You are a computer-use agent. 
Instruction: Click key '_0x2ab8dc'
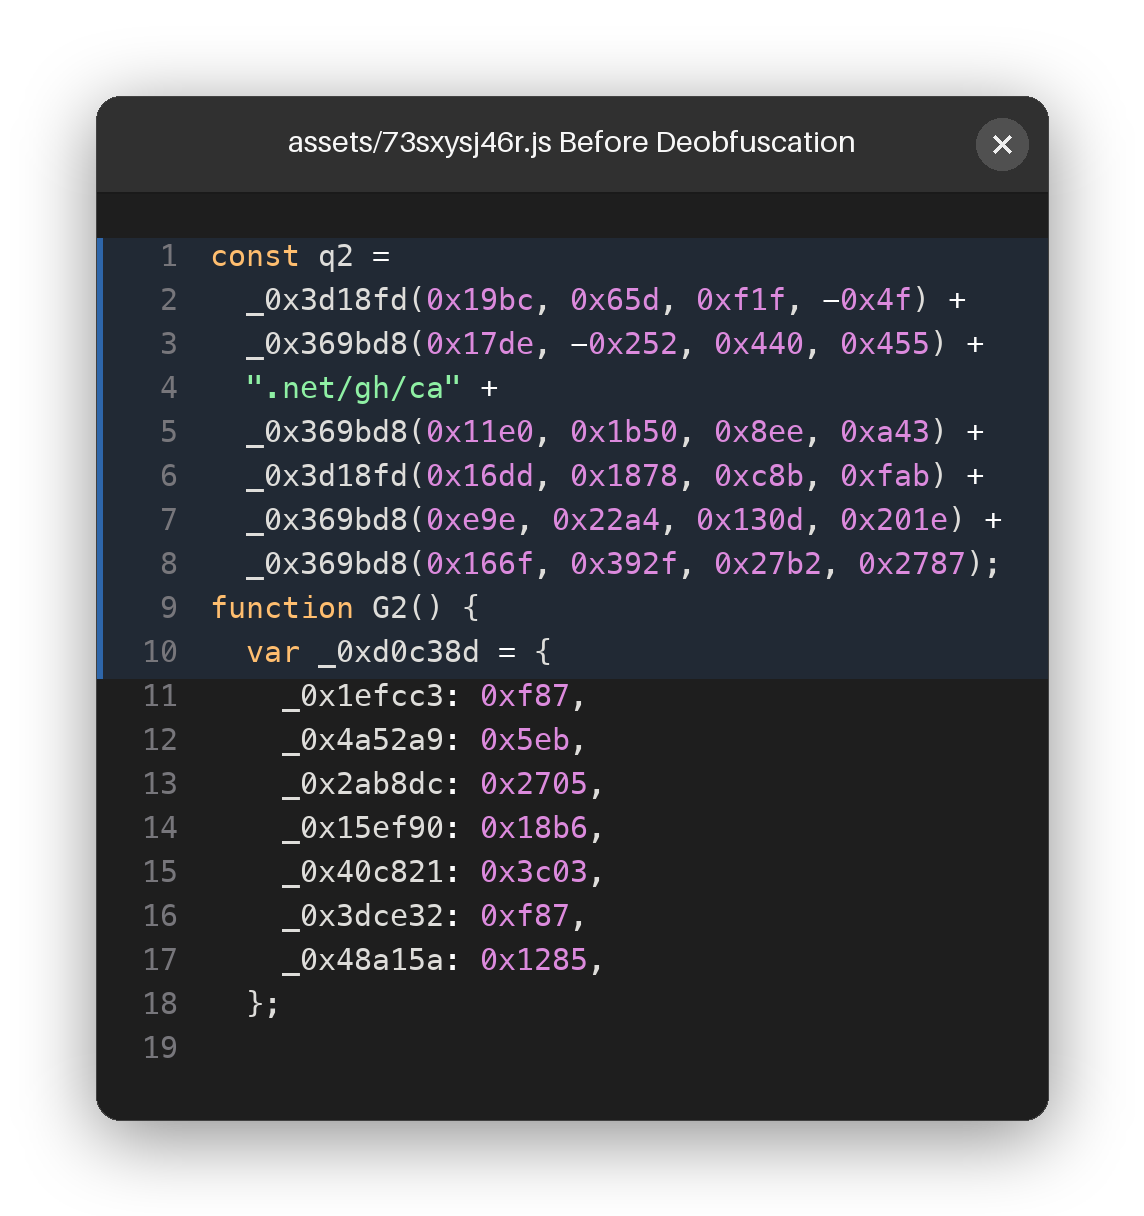click(x=363, y=784)
